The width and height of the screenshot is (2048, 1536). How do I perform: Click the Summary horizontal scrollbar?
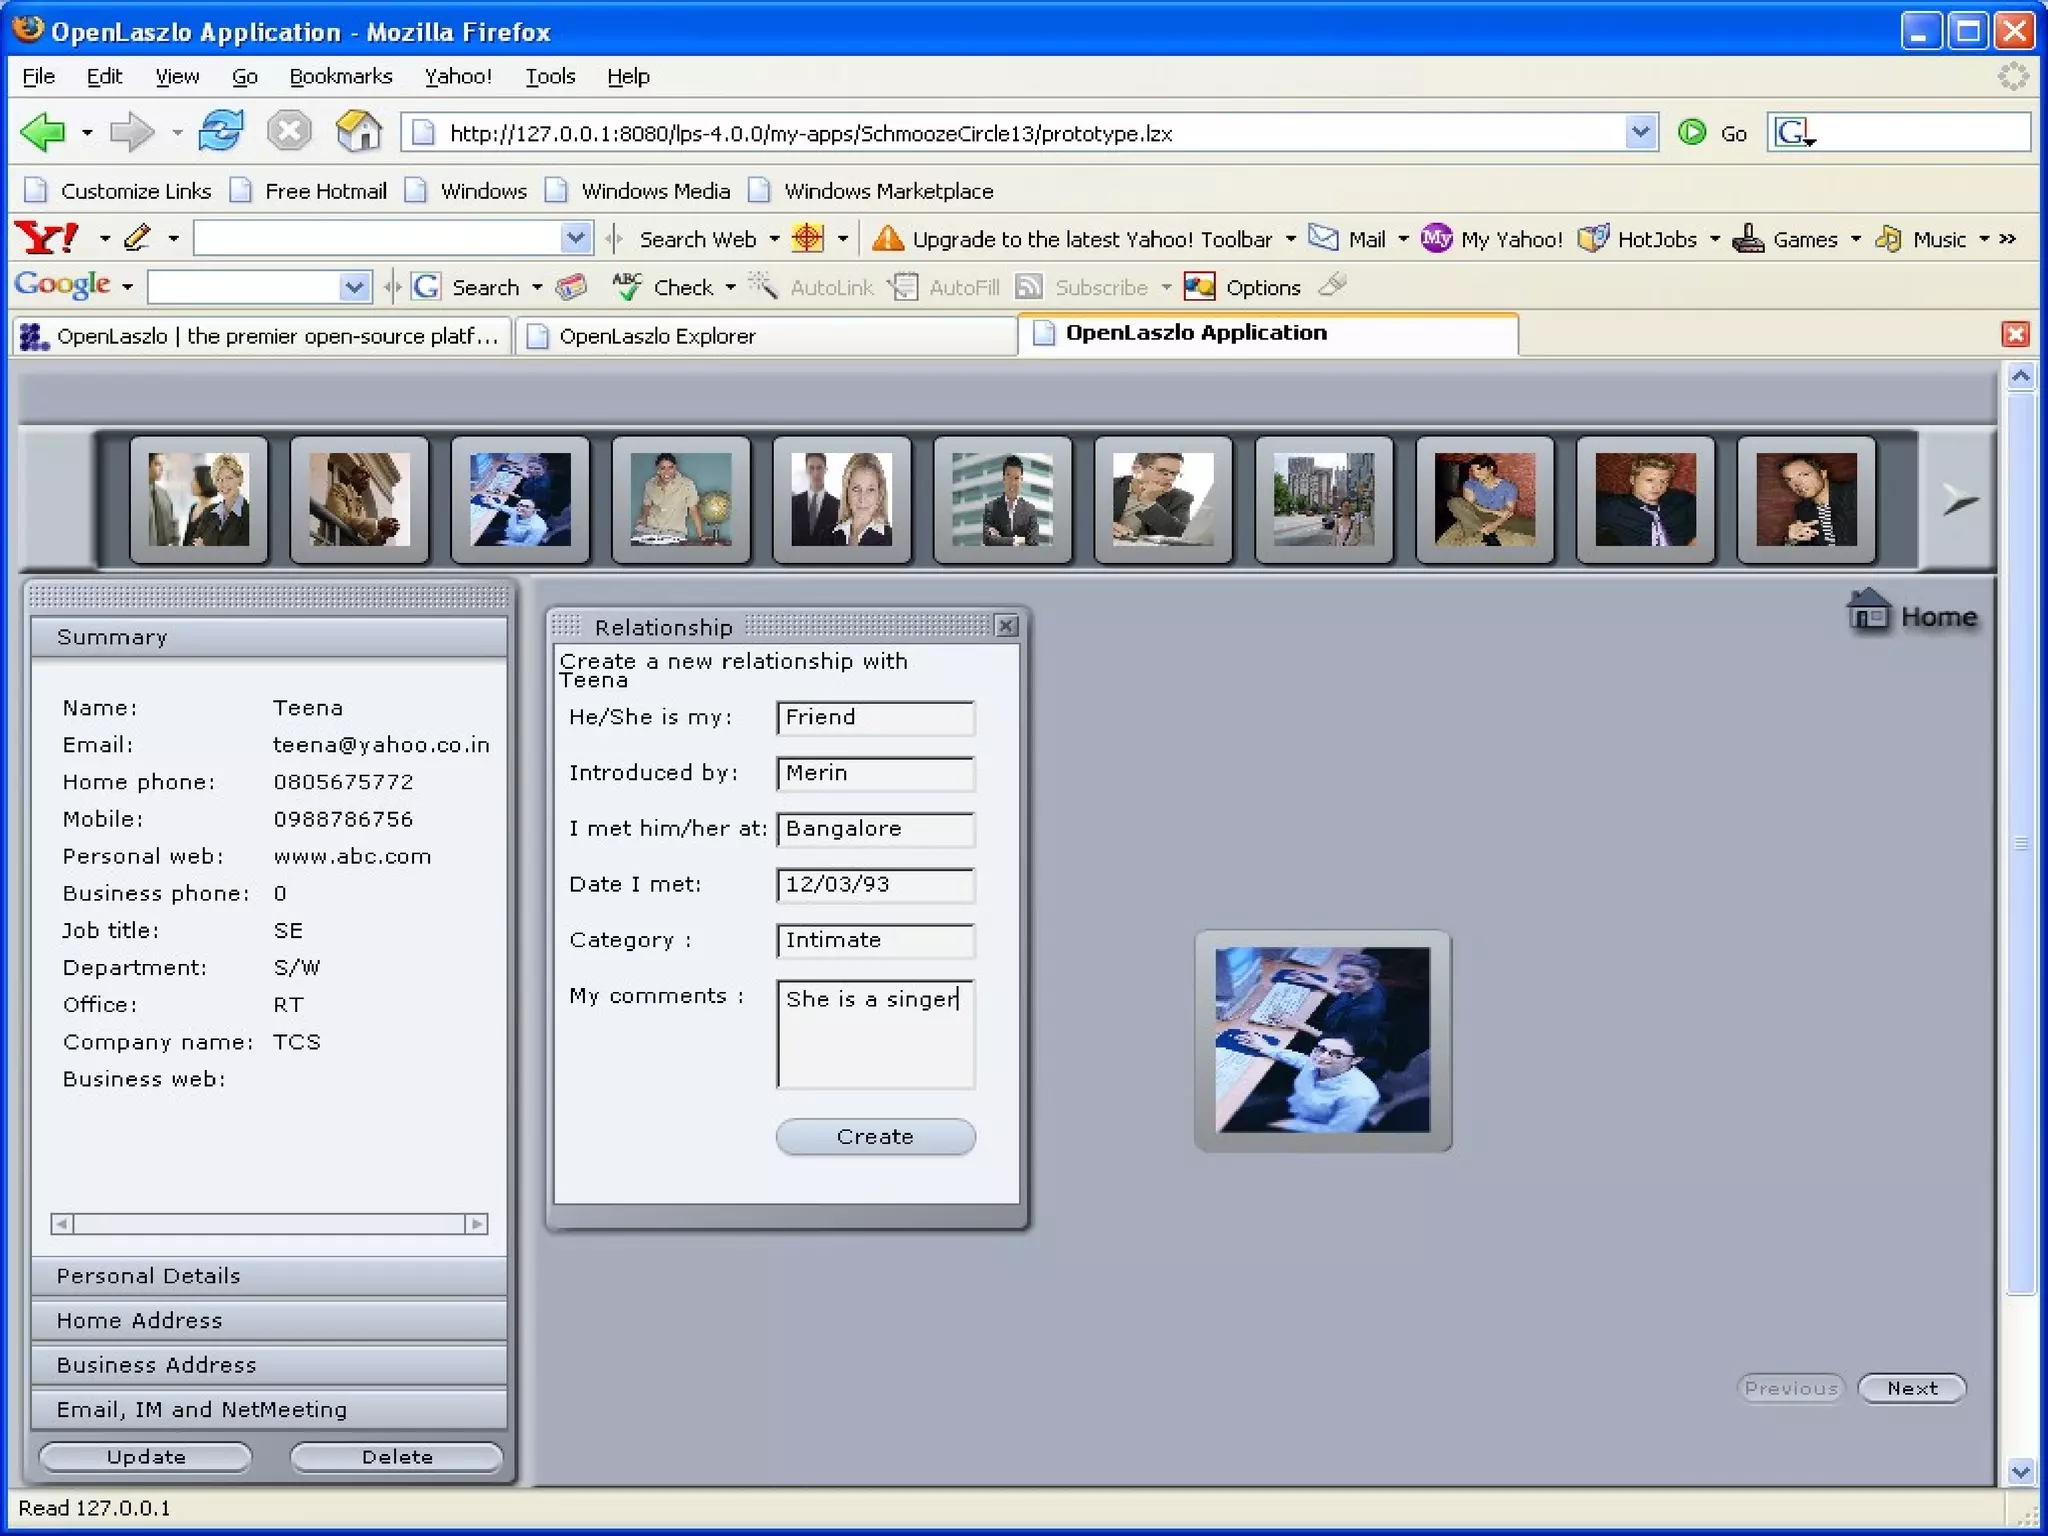pos(268,1224)
